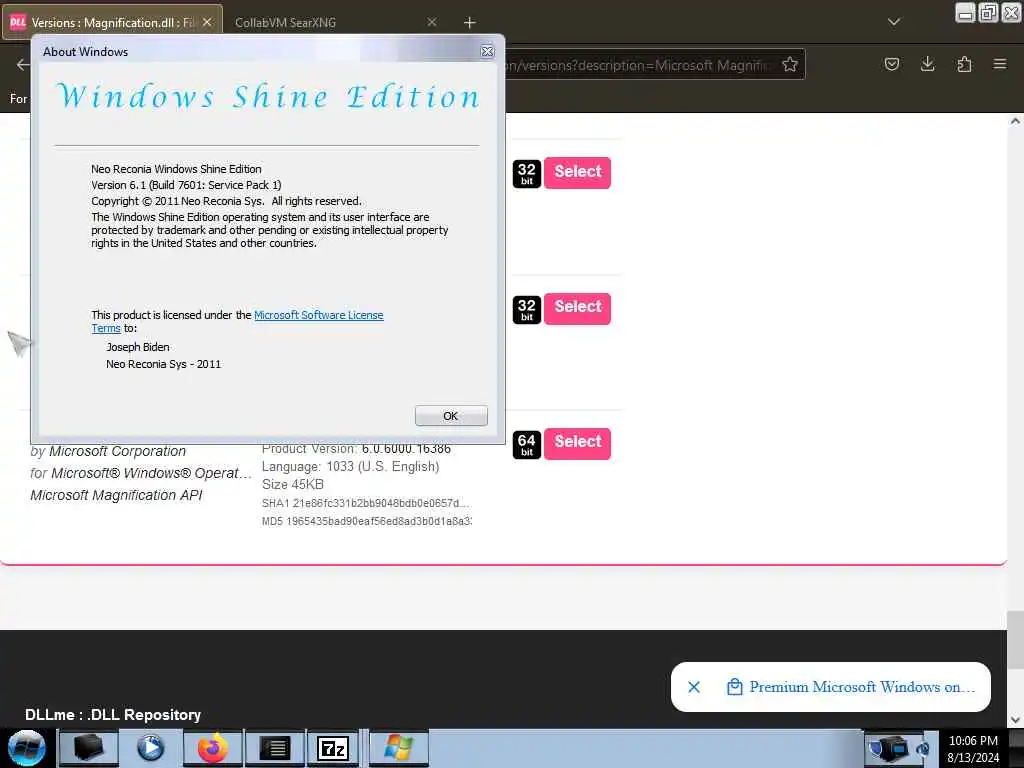
Task: Click the Size 45KB text
Action: pos(293,485)
